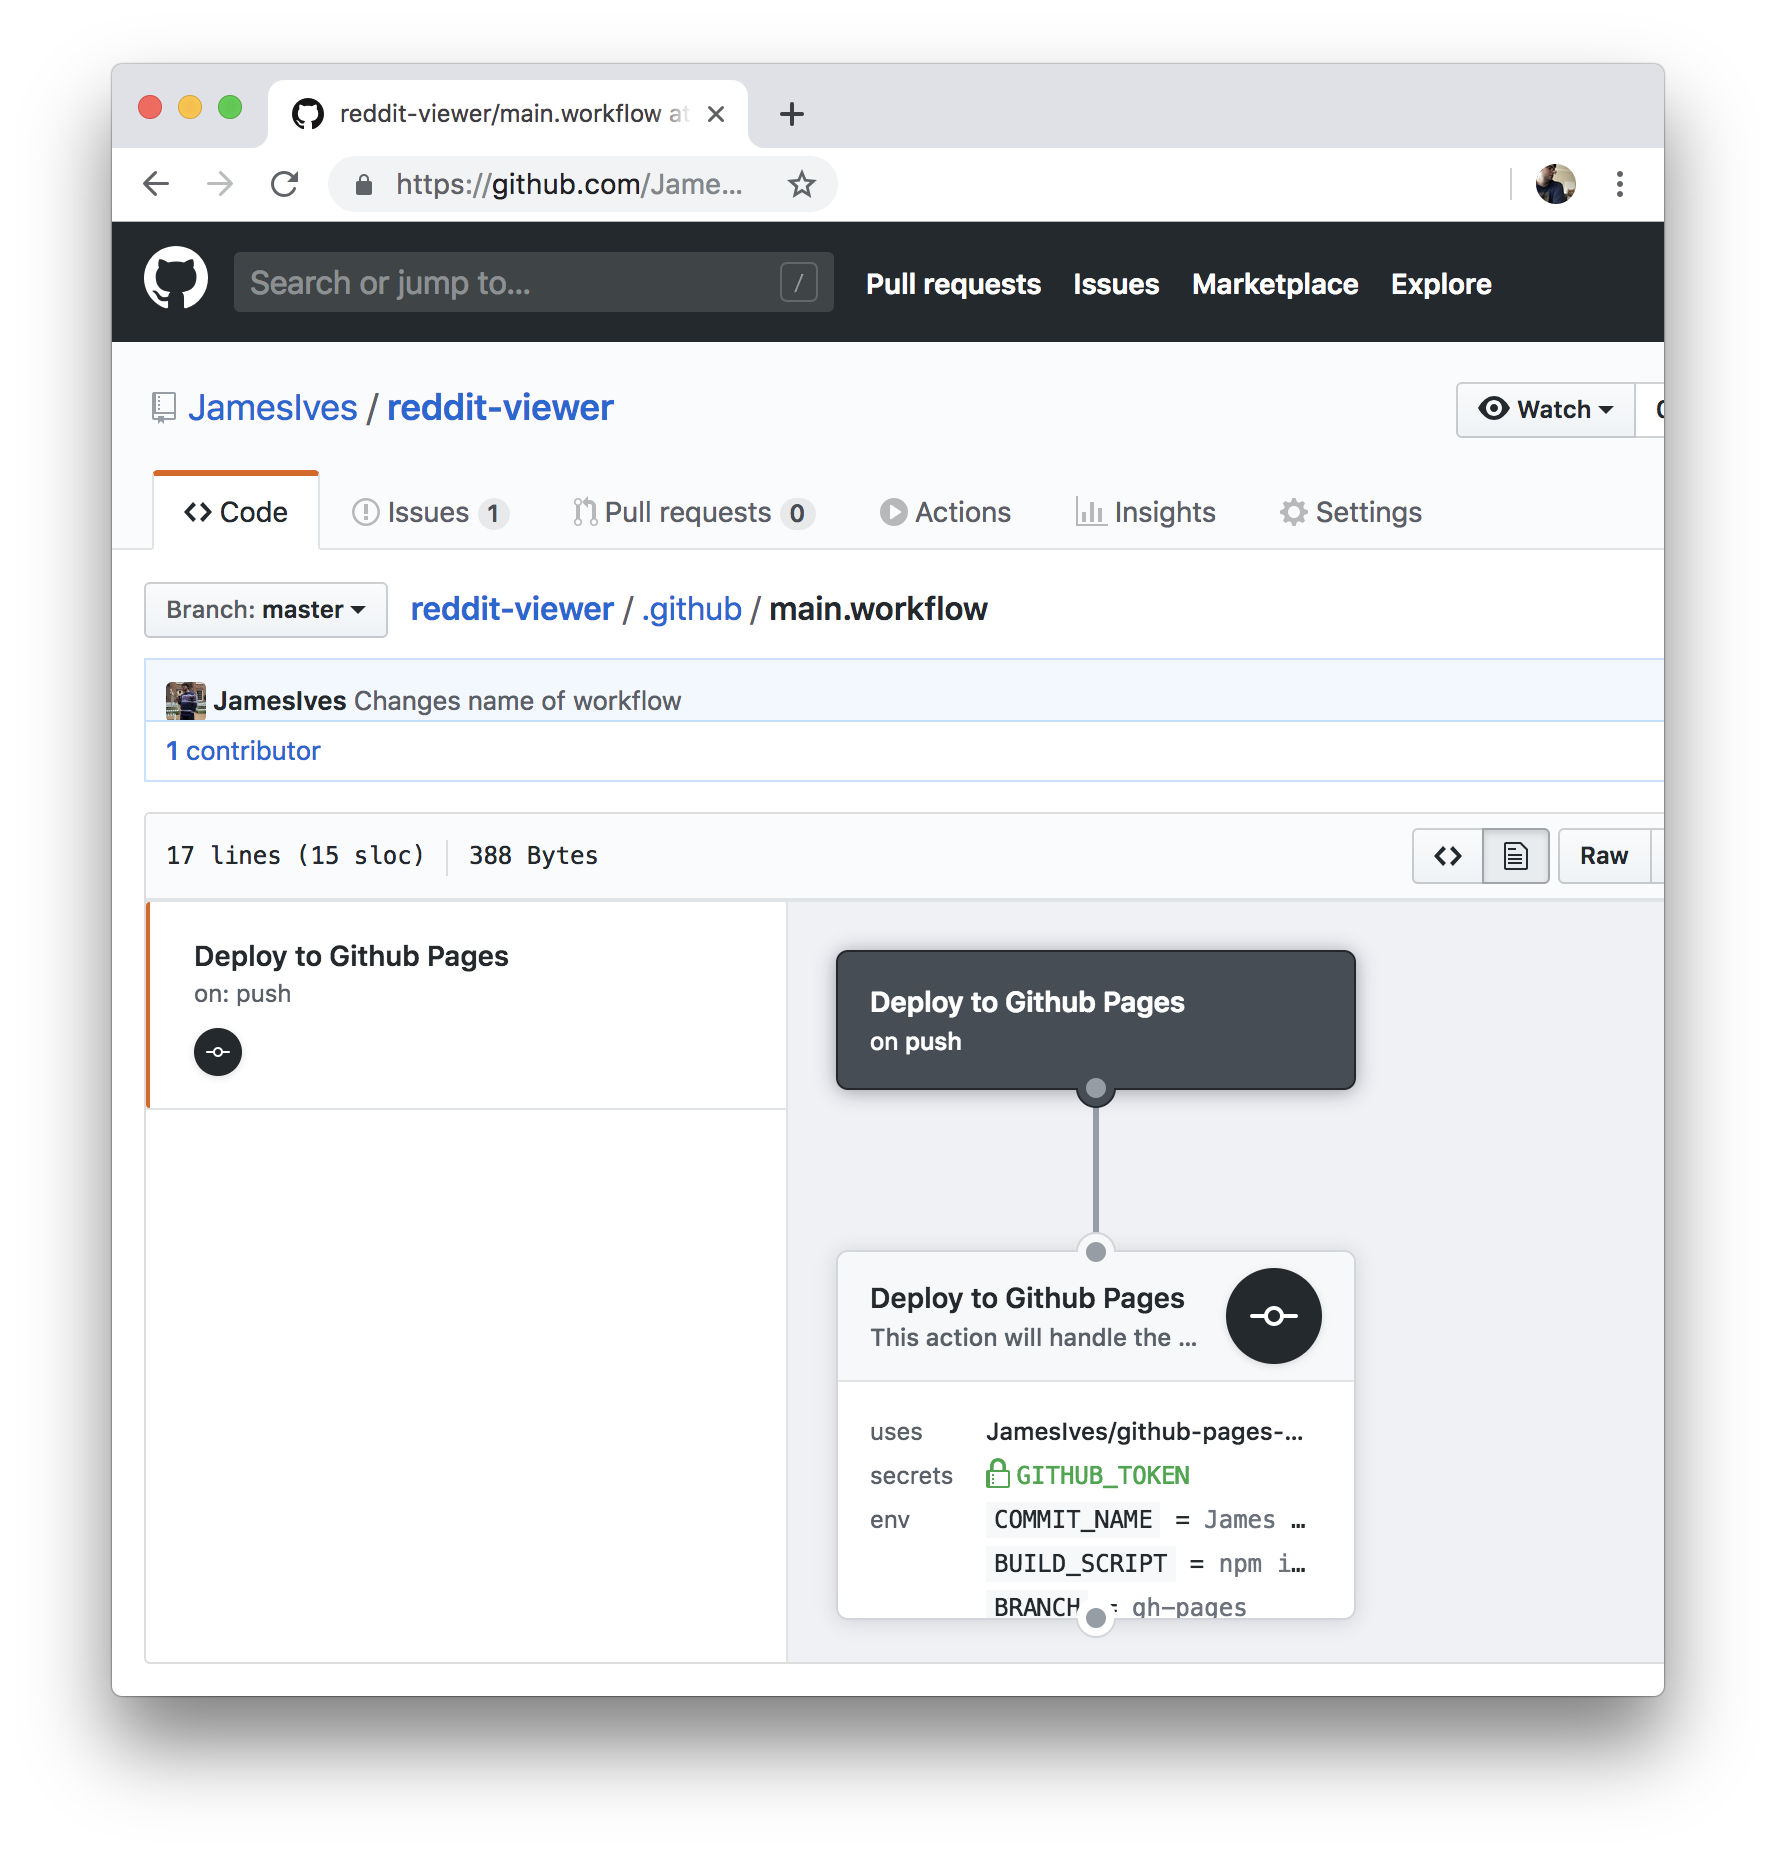Open the Branch: master dropdown
Viewport: 1776px width, 1856px height.
click(266, 610)
